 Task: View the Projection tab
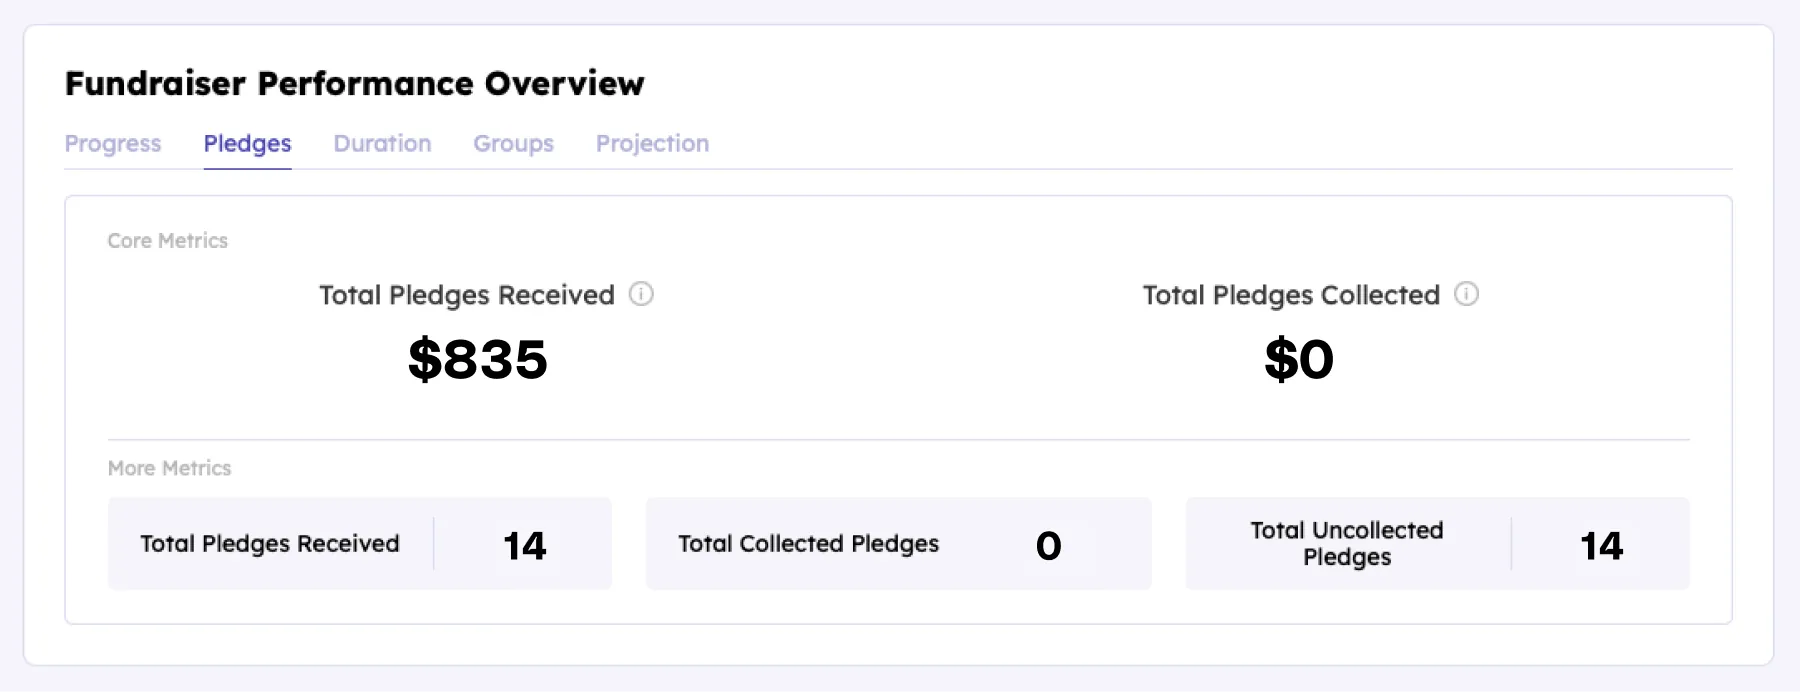pos(652,144)
